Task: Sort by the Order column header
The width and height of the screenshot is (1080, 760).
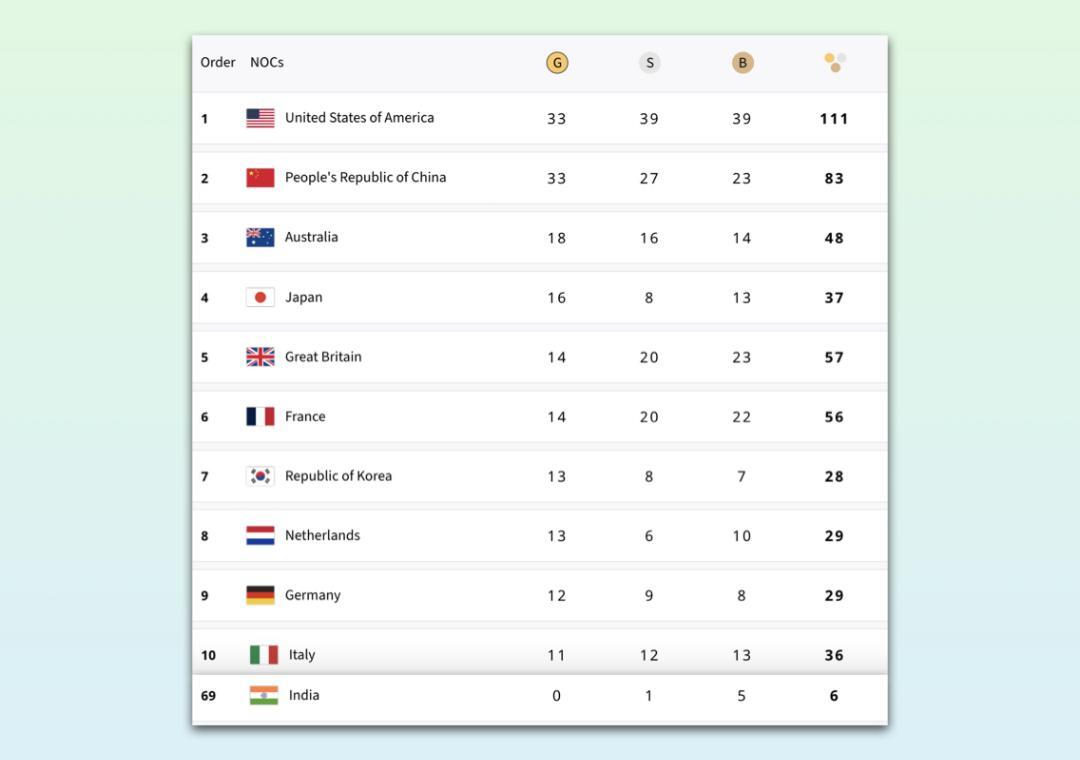Action: (217, 62)
